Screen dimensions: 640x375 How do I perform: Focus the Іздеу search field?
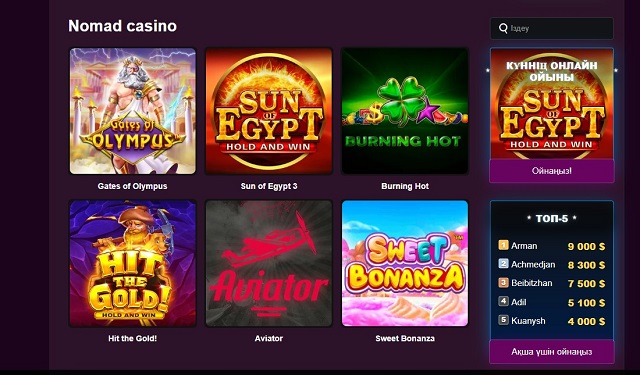552,28
